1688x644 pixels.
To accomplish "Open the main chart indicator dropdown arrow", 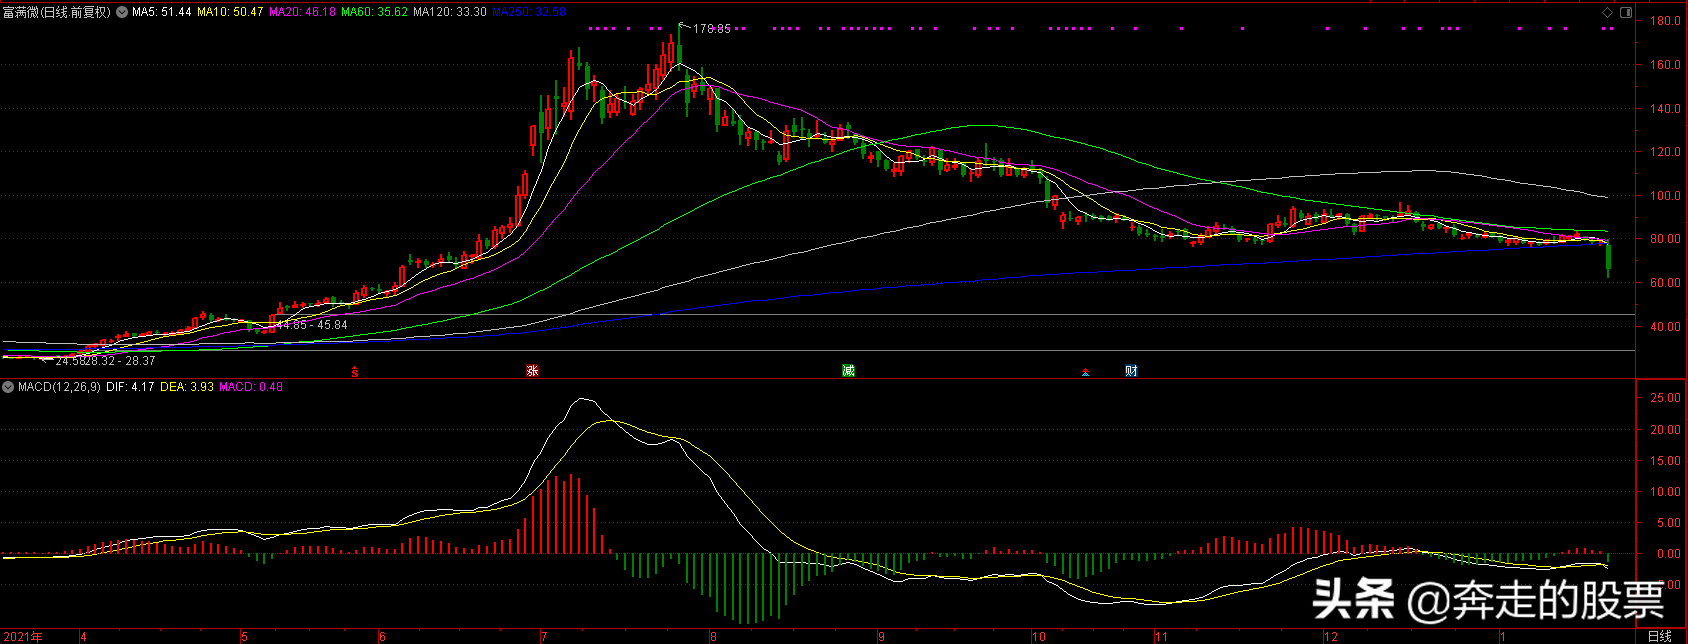I will pyautogui.click(x=122, y=12).
